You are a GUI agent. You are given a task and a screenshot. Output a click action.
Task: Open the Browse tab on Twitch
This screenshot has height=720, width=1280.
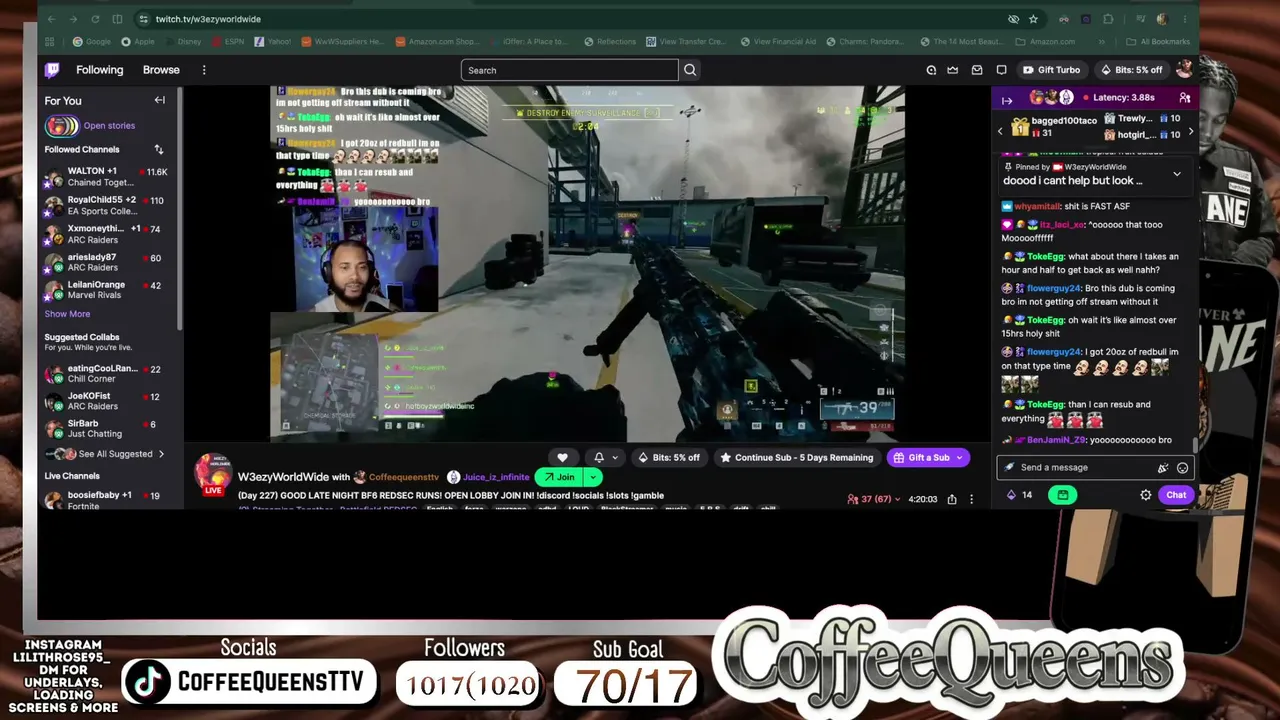tap(161, 70)
